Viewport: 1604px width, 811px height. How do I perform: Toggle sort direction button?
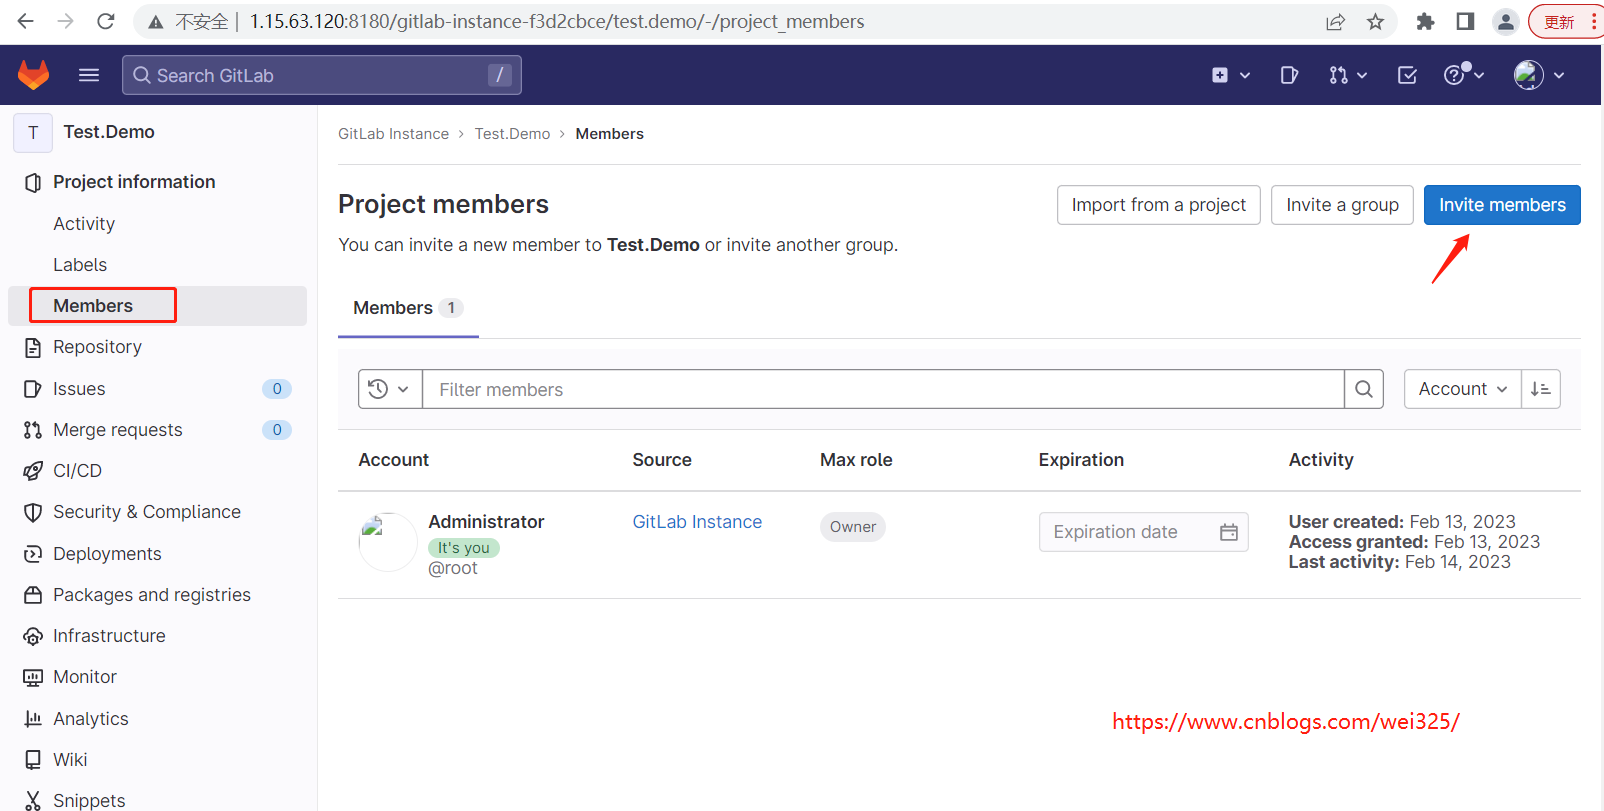point(1541,389)
